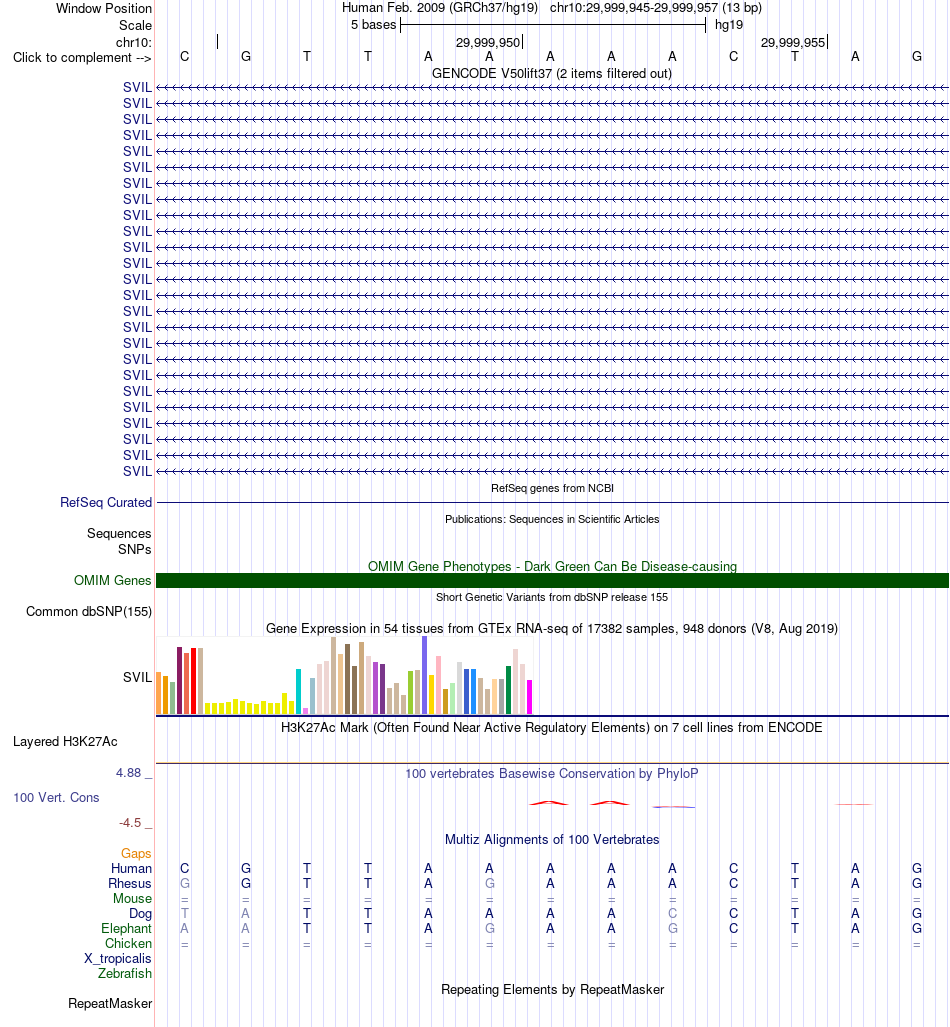The height and width of the screenshot is (1027, 950).
Task: Click the '100 Vert. Cons' track label
Action: click(x=56, y=797)
